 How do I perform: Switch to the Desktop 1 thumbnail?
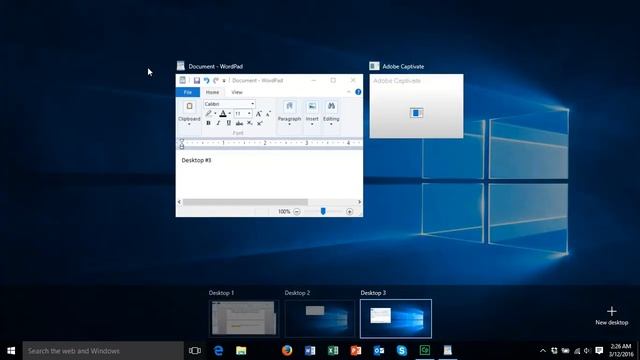pos(244,318)
